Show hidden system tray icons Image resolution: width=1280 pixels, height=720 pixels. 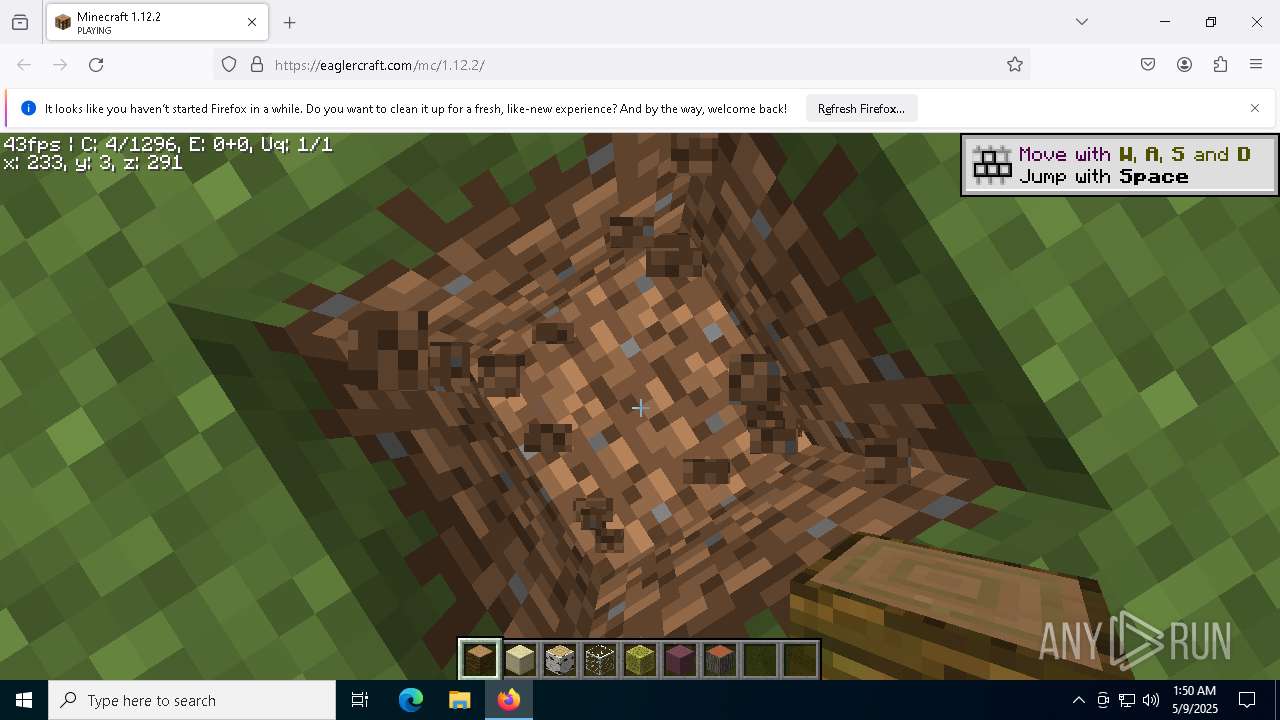[1078, 700]
